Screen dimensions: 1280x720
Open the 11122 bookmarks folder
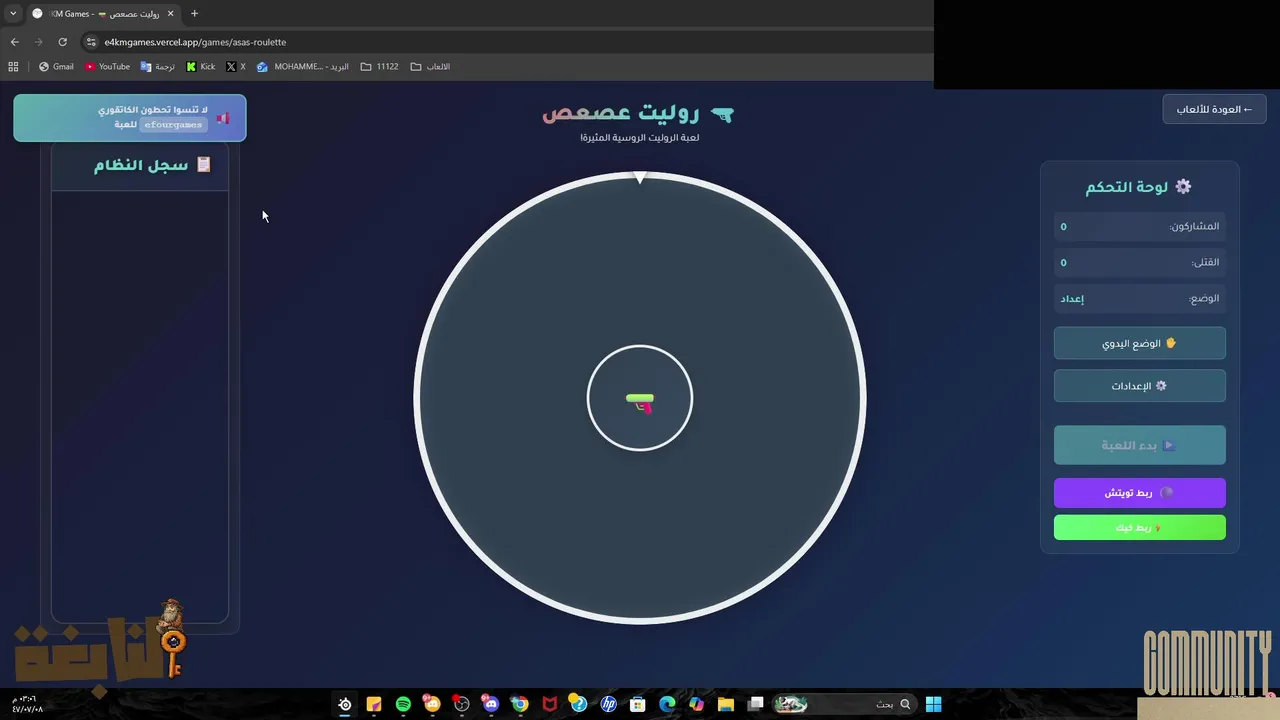tap(379, 67)
